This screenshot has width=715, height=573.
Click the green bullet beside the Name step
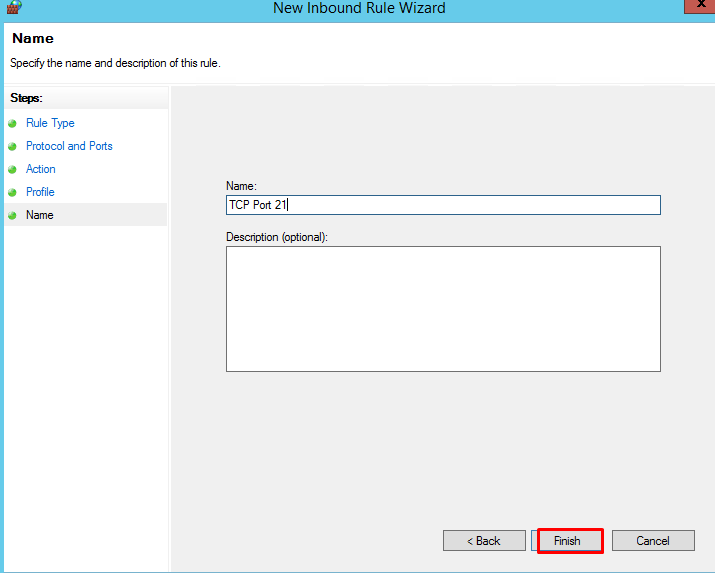pyautogui.click(x=12, y=216)
